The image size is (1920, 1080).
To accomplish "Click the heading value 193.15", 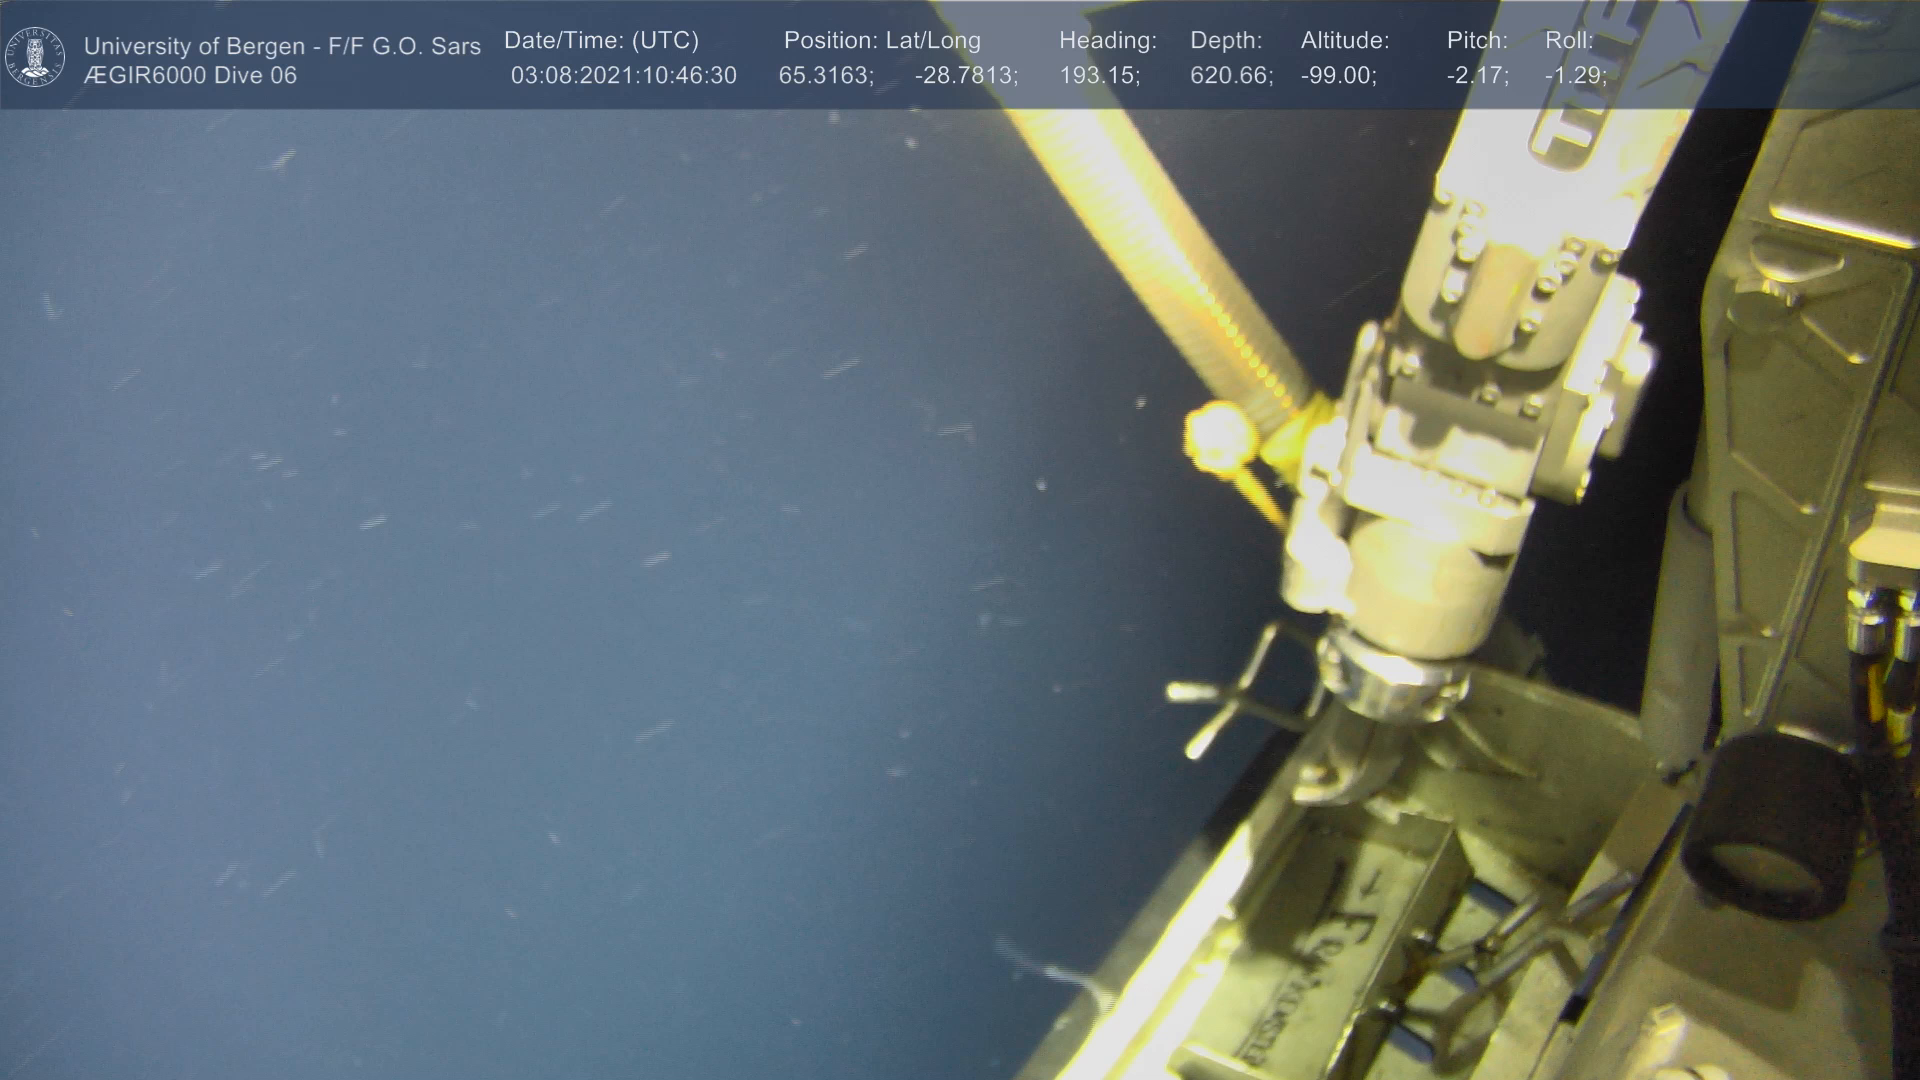I will [1099, 75].
